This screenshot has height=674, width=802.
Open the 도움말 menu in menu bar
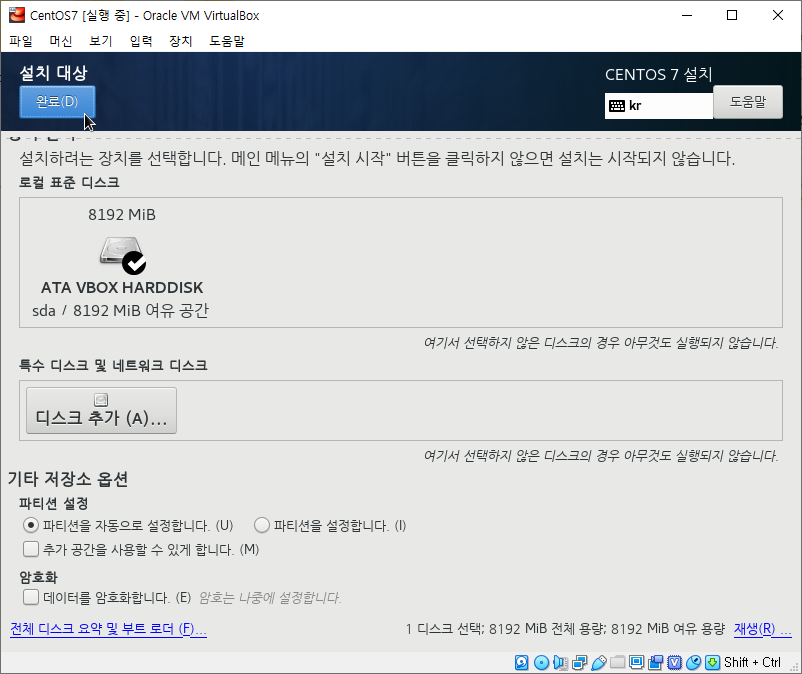point(227,41)
